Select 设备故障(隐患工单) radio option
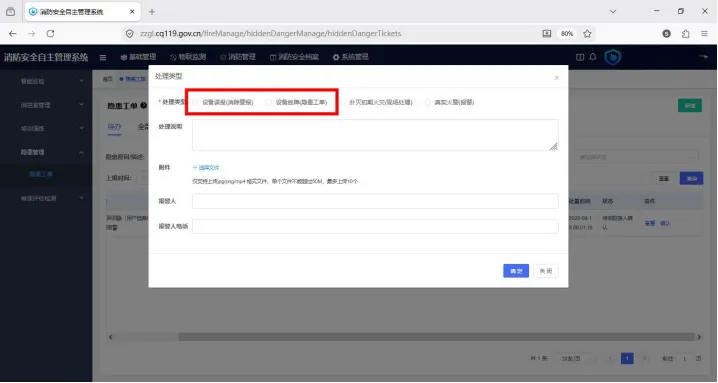Screen dimensions: 718x383 click(296, 102)
